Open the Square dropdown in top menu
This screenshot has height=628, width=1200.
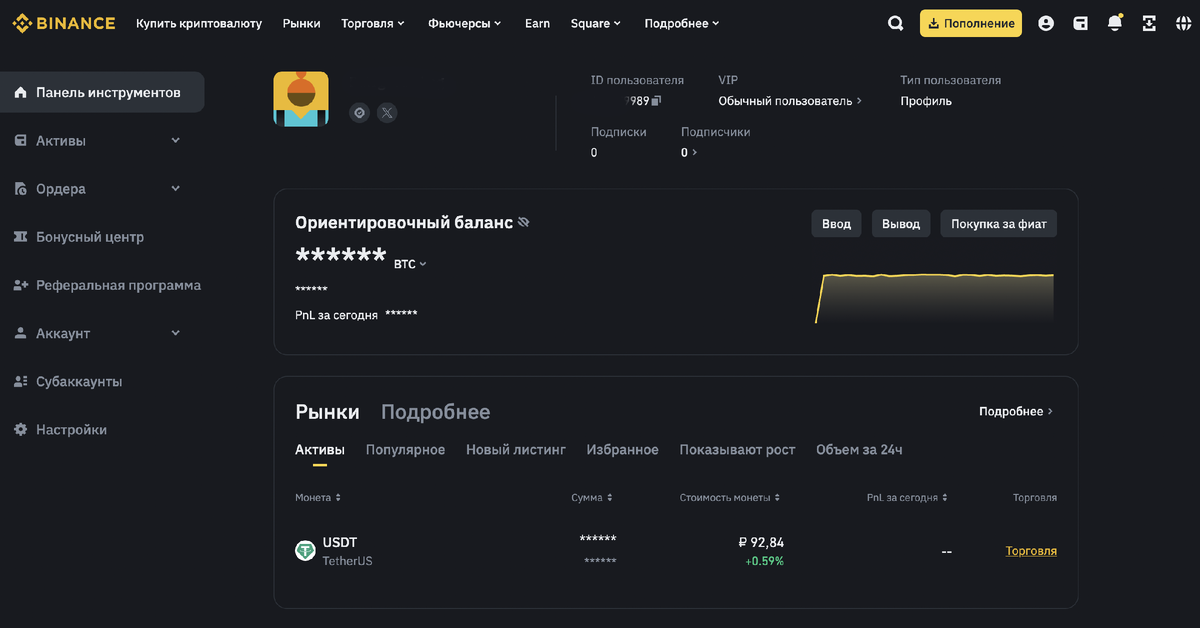click(596, 23)
